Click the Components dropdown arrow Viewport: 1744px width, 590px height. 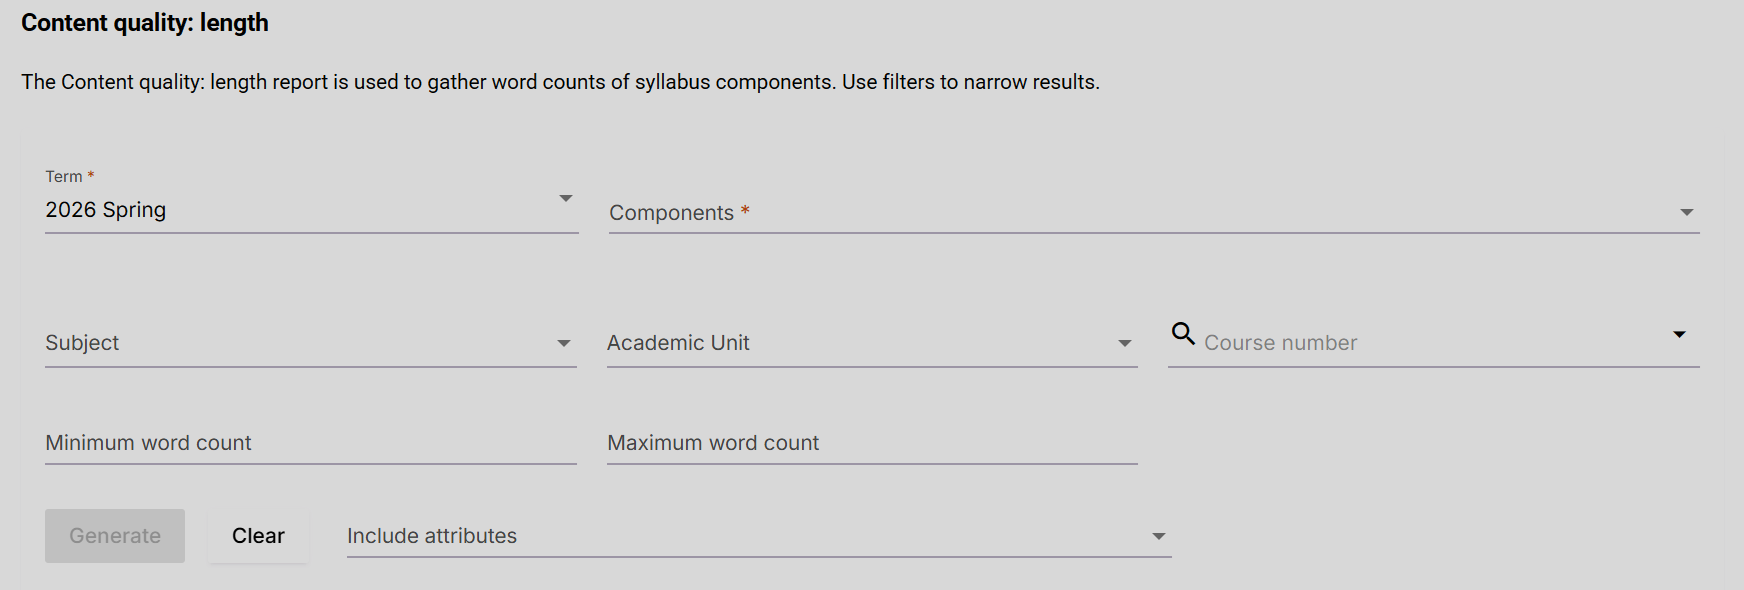pyautogui.click(x=1687, y=213)
